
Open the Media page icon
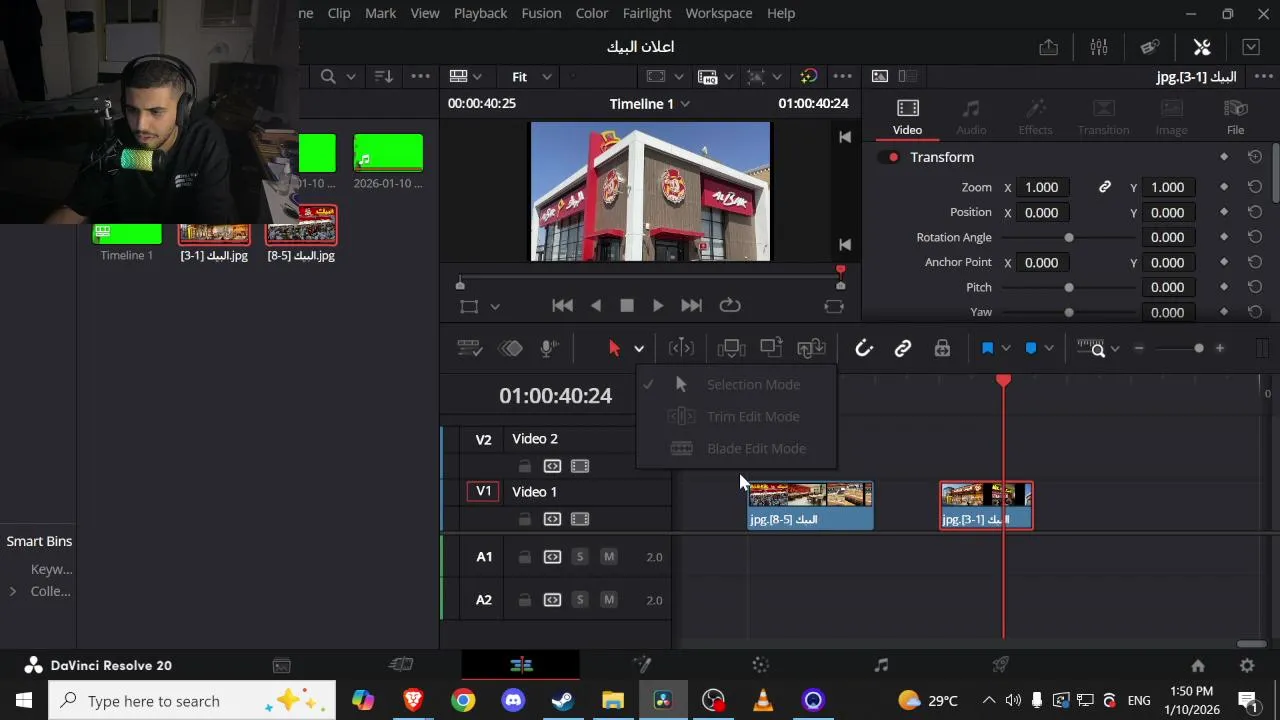tap(282, 665)
